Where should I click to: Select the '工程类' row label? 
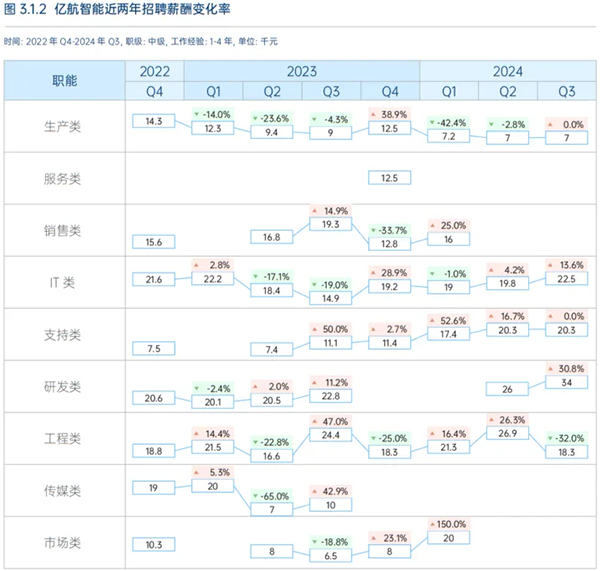point(62,439)
